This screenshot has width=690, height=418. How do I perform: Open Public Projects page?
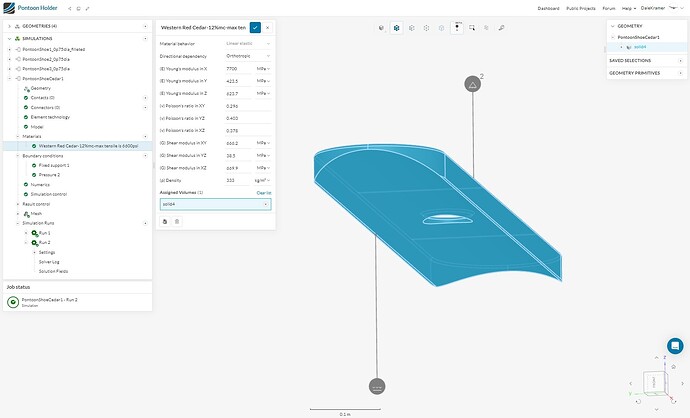[581, 8]
